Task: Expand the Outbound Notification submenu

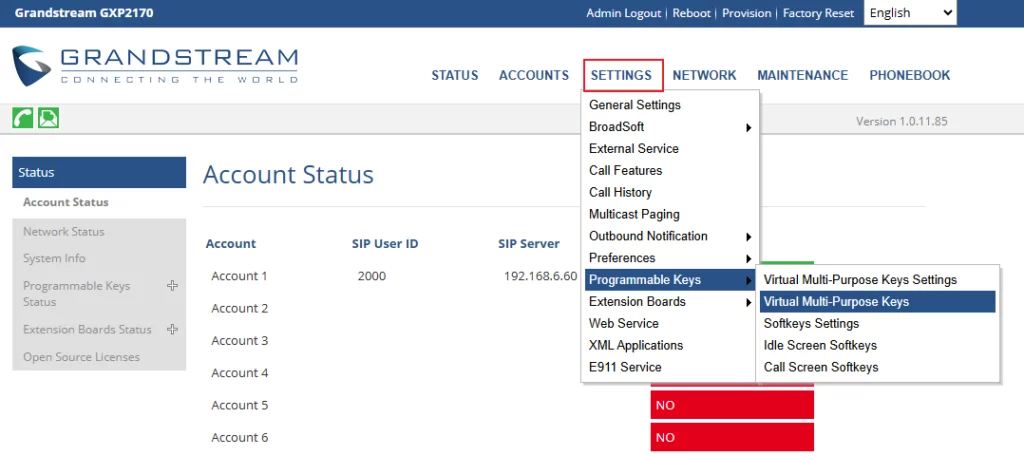Action: (671, 236)
